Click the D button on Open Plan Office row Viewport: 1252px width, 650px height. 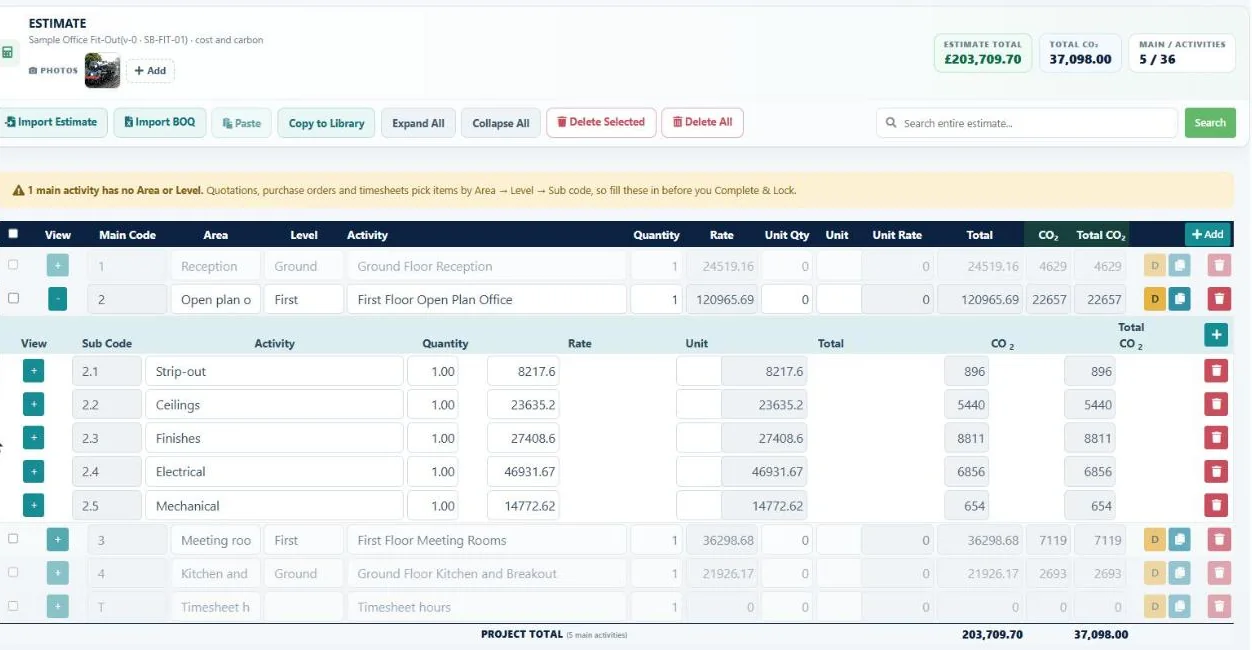tap(1154, 299)
